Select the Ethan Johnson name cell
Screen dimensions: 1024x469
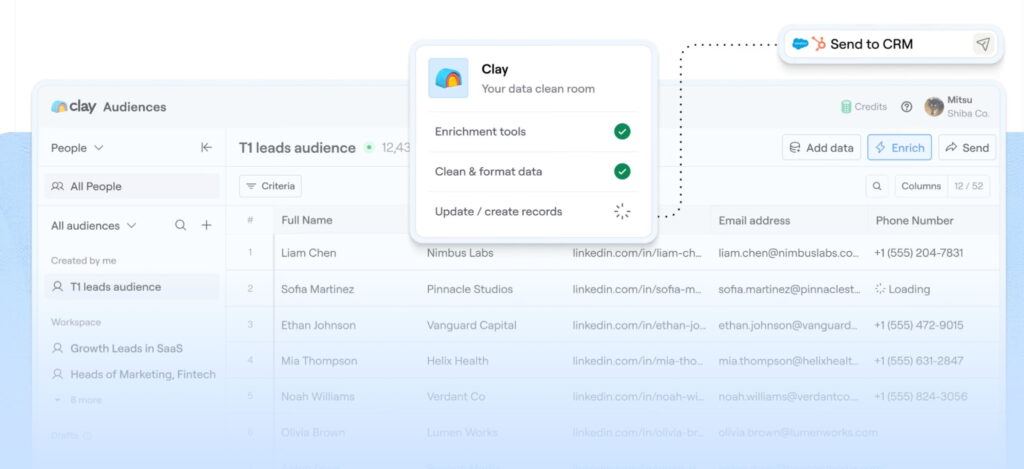coord(319,325)
